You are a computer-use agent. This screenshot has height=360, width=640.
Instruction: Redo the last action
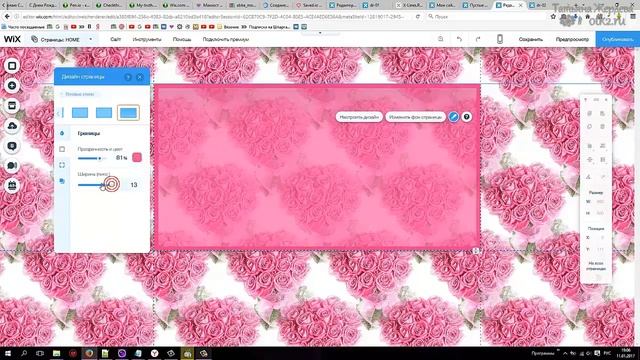(478, 39)
